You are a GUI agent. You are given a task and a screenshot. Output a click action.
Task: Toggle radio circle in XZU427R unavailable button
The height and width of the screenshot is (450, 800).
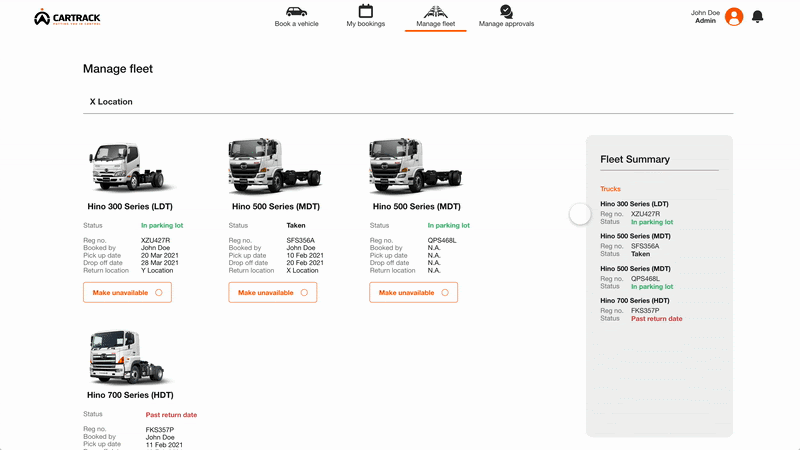pyautogui.click(x=159, y=292)
